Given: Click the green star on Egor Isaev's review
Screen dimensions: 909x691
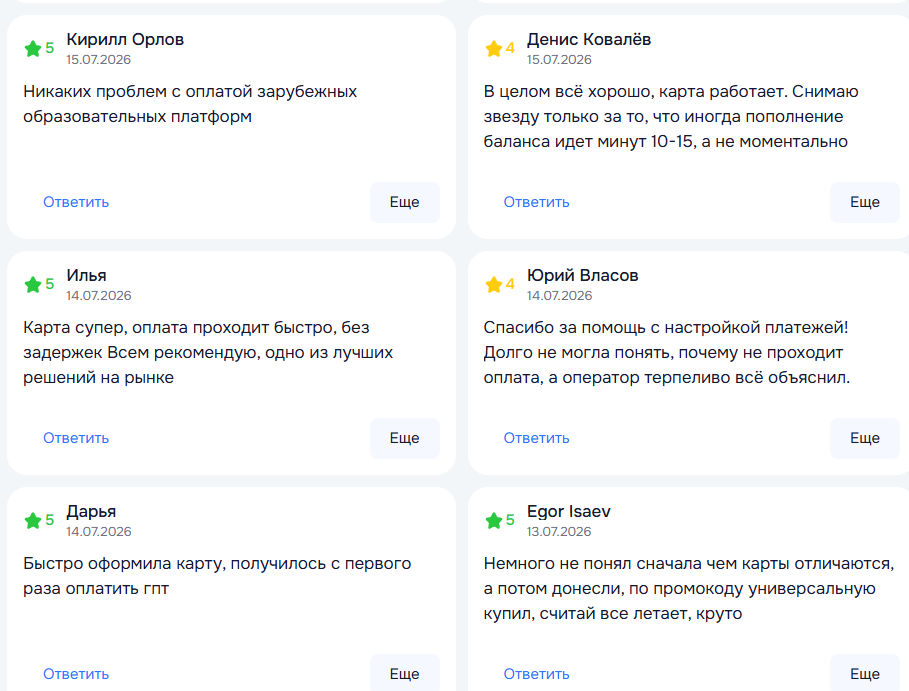Looking at the screenshot, I should coord(494,521).
